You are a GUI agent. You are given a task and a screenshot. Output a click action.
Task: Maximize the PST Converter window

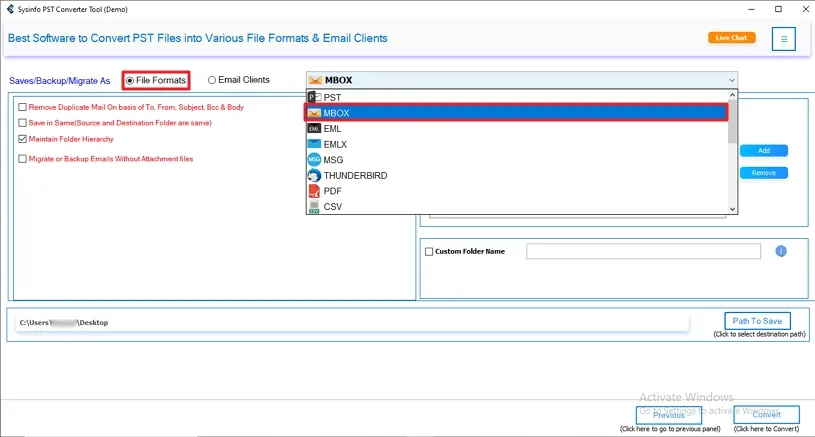778,9
